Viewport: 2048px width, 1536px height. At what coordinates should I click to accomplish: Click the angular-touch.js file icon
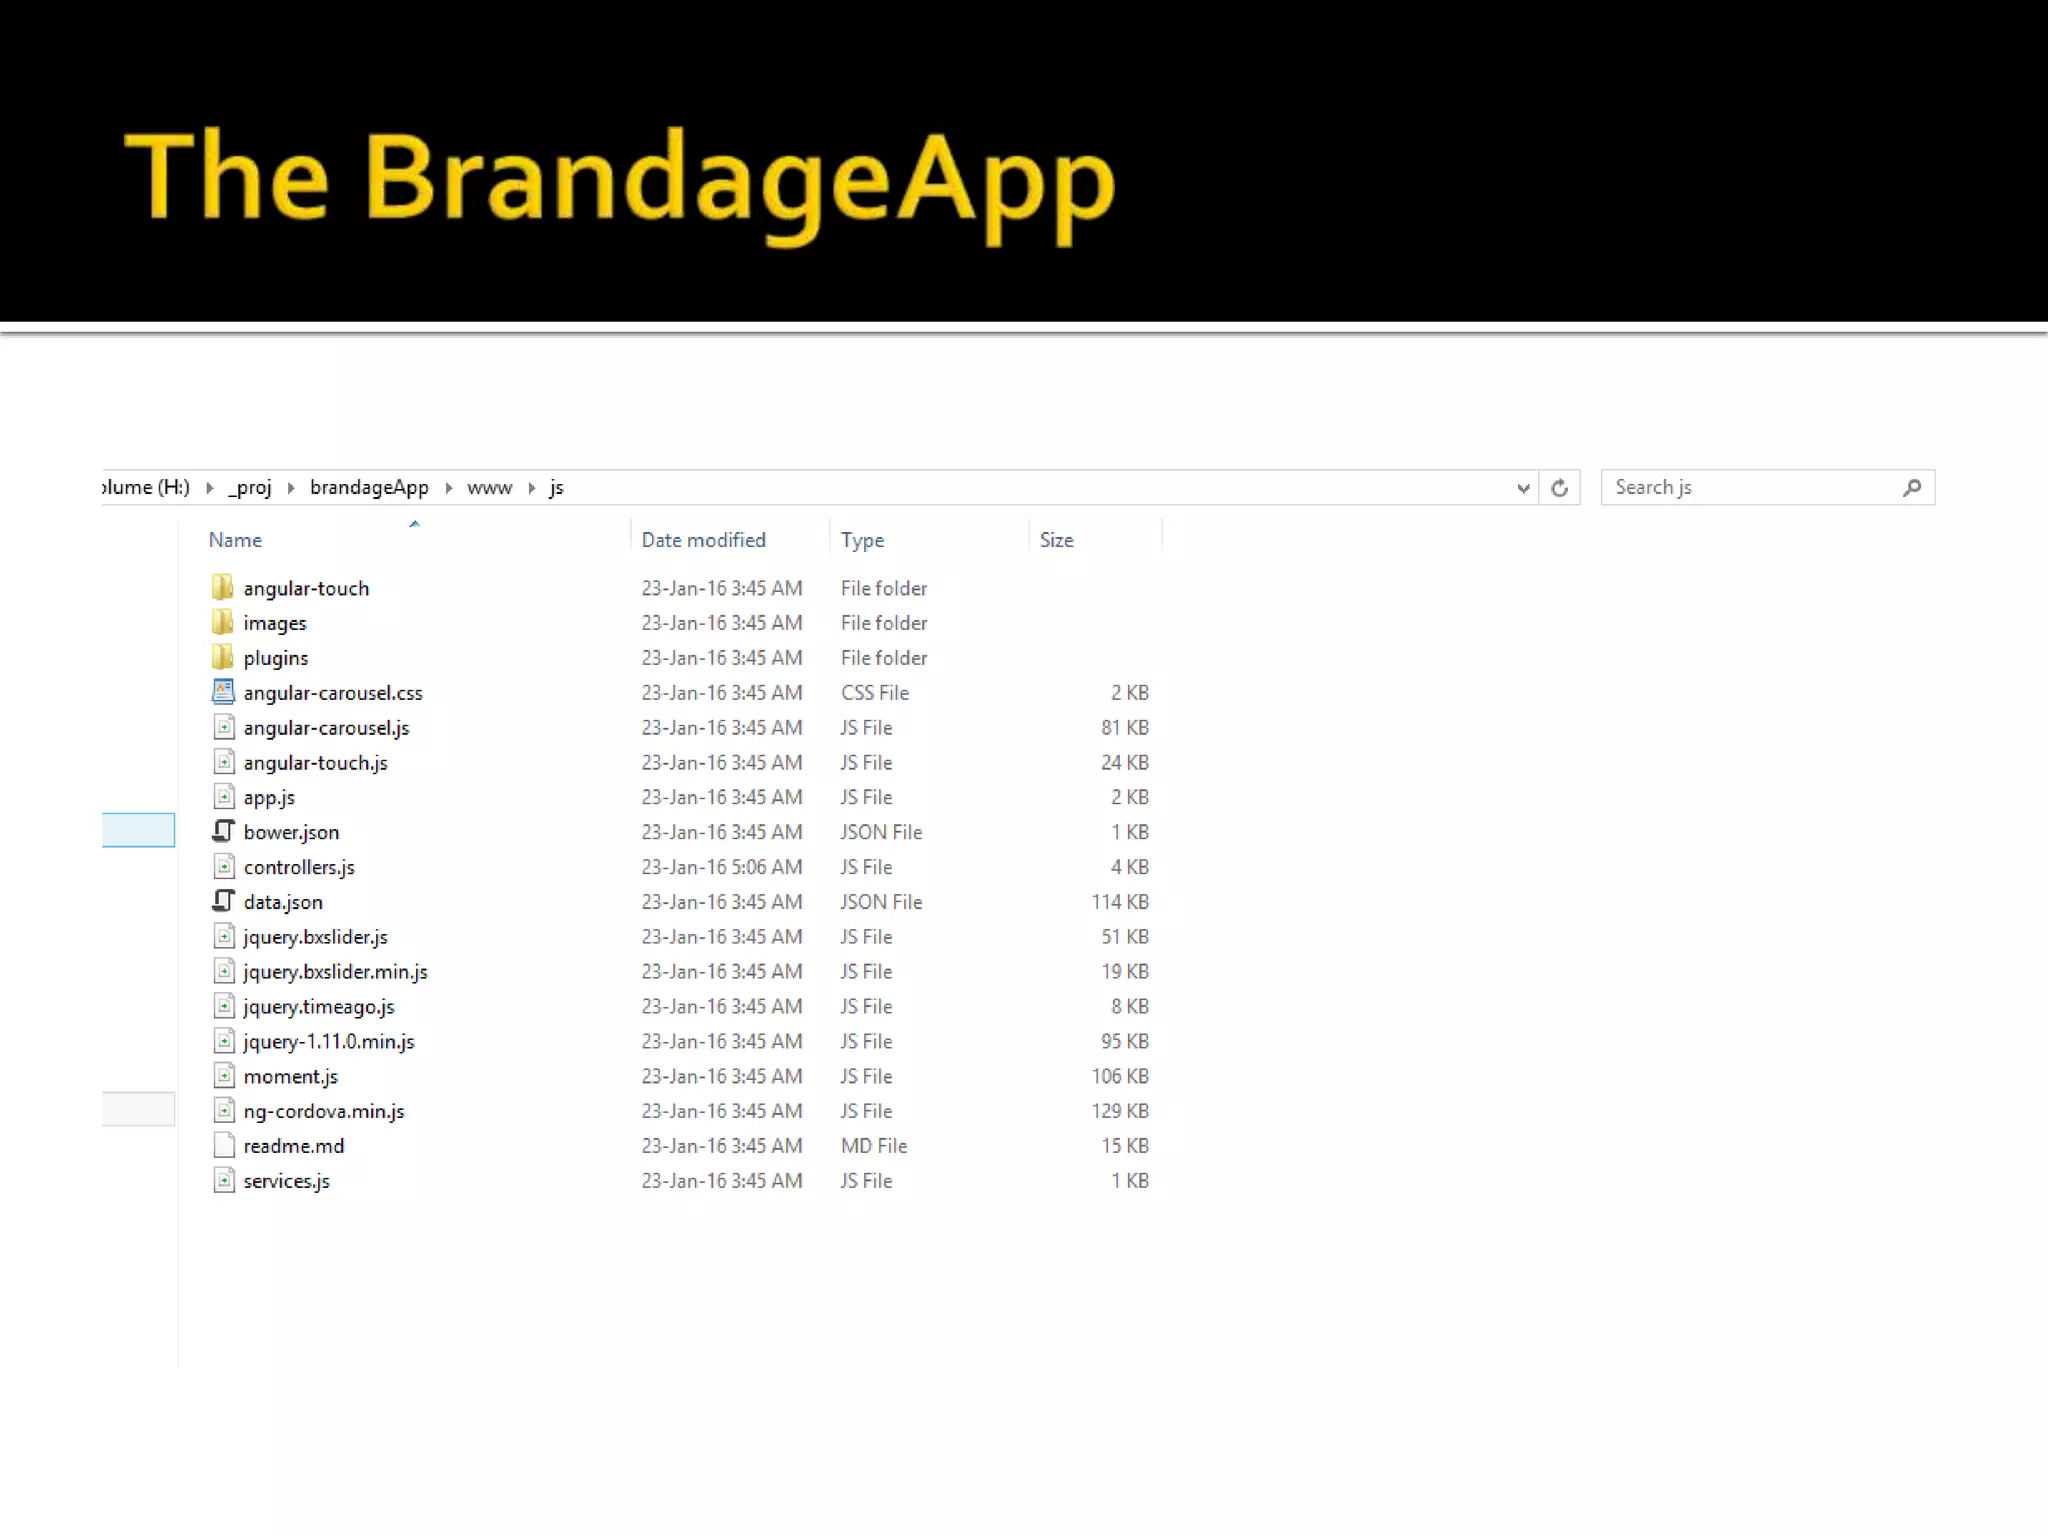click(x=224, y=762)
